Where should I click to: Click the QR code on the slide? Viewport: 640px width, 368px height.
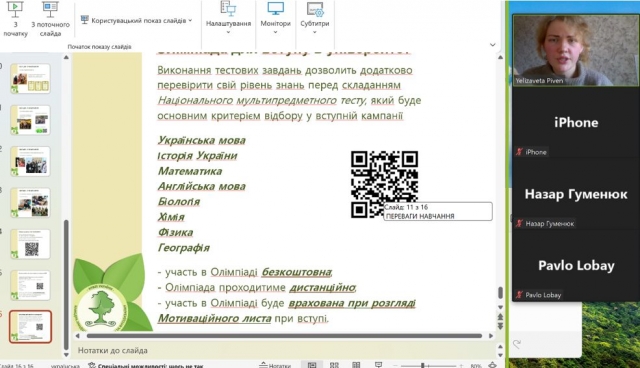click(384, 184)
